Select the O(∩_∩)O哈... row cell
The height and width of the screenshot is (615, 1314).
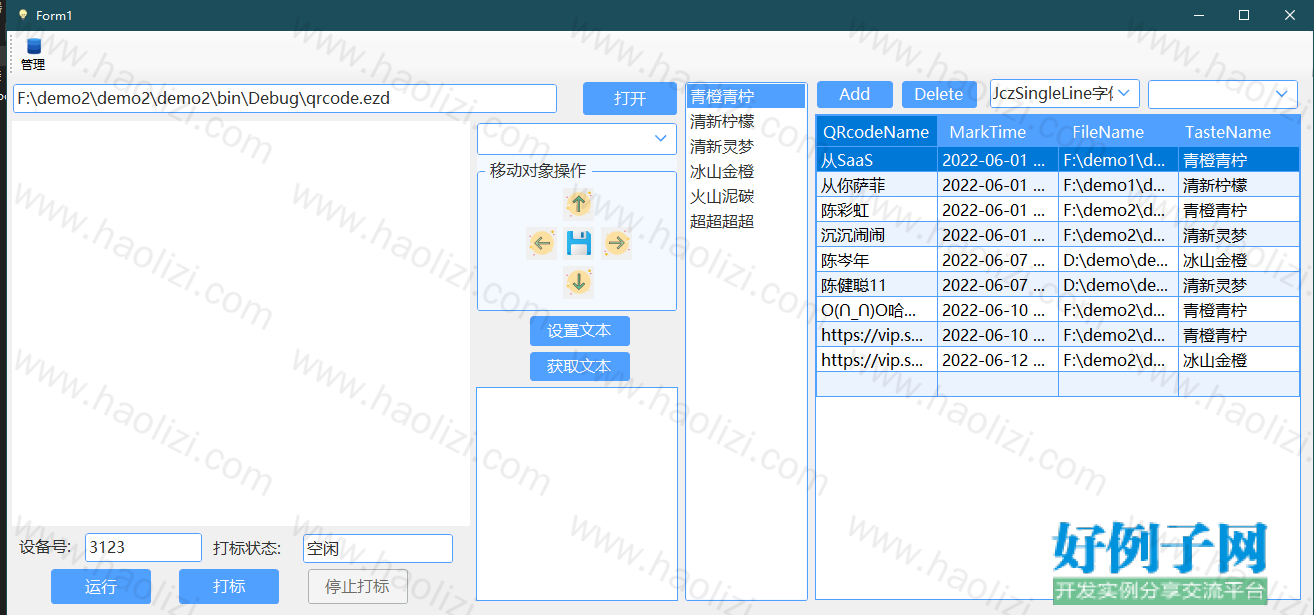tap(877, 310)
